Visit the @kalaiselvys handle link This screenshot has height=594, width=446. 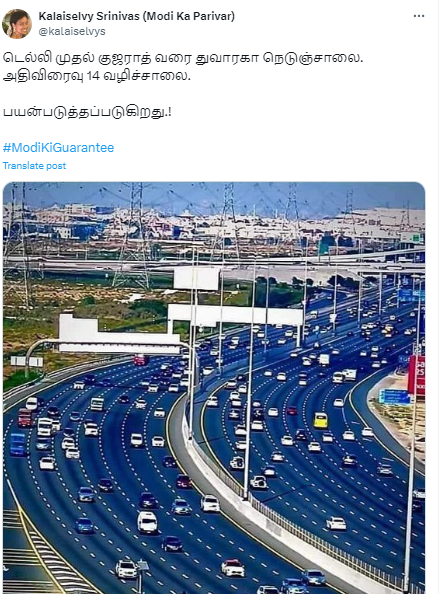point(72,31)
